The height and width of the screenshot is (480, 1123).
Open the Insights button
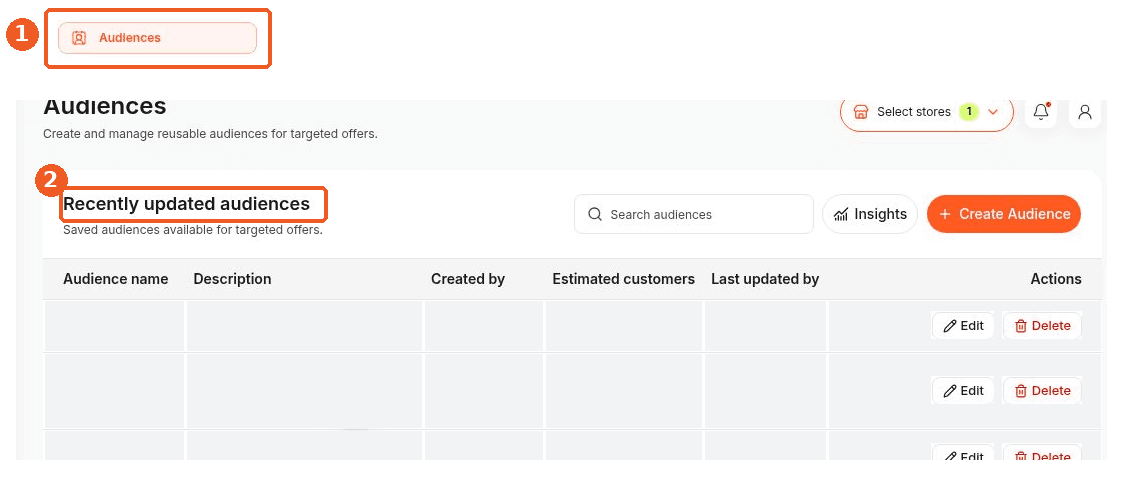(x=869, y=214)
